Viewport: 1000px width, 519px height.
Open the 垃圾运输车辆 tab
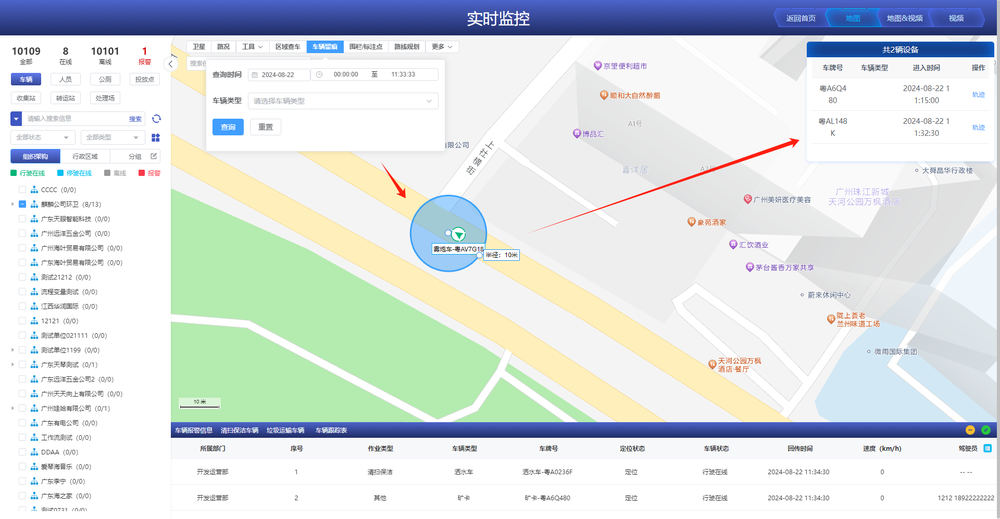pos(285,430)
